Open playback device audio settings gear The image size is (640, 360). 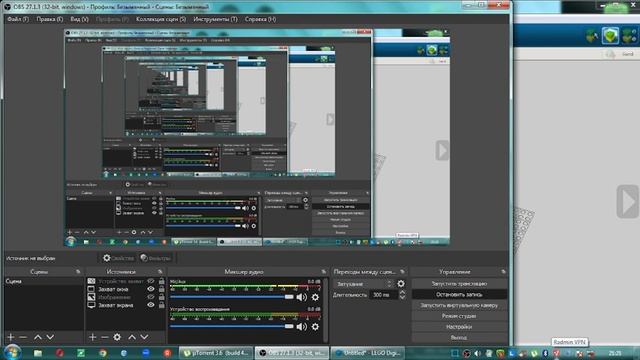point(315,327)
